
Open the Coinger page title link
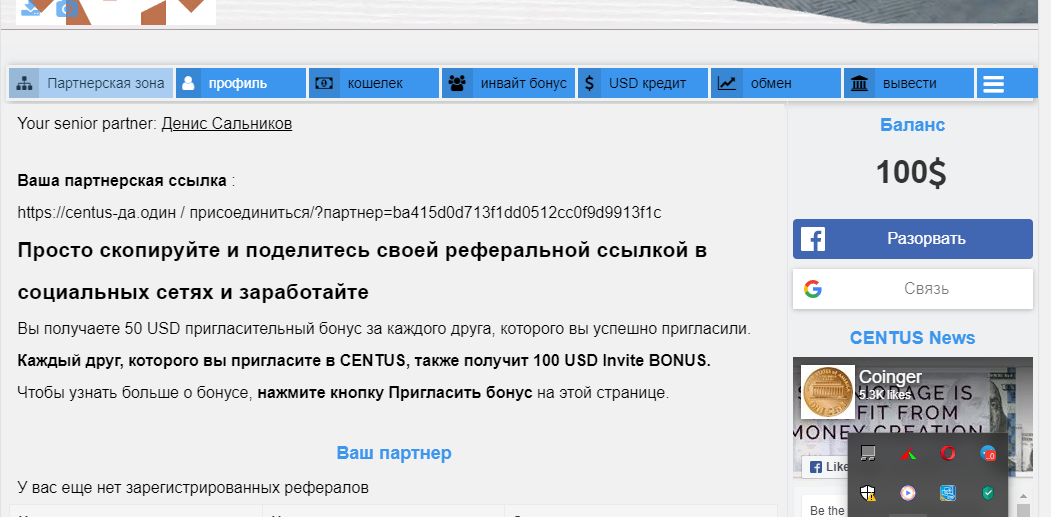[890, 377]
